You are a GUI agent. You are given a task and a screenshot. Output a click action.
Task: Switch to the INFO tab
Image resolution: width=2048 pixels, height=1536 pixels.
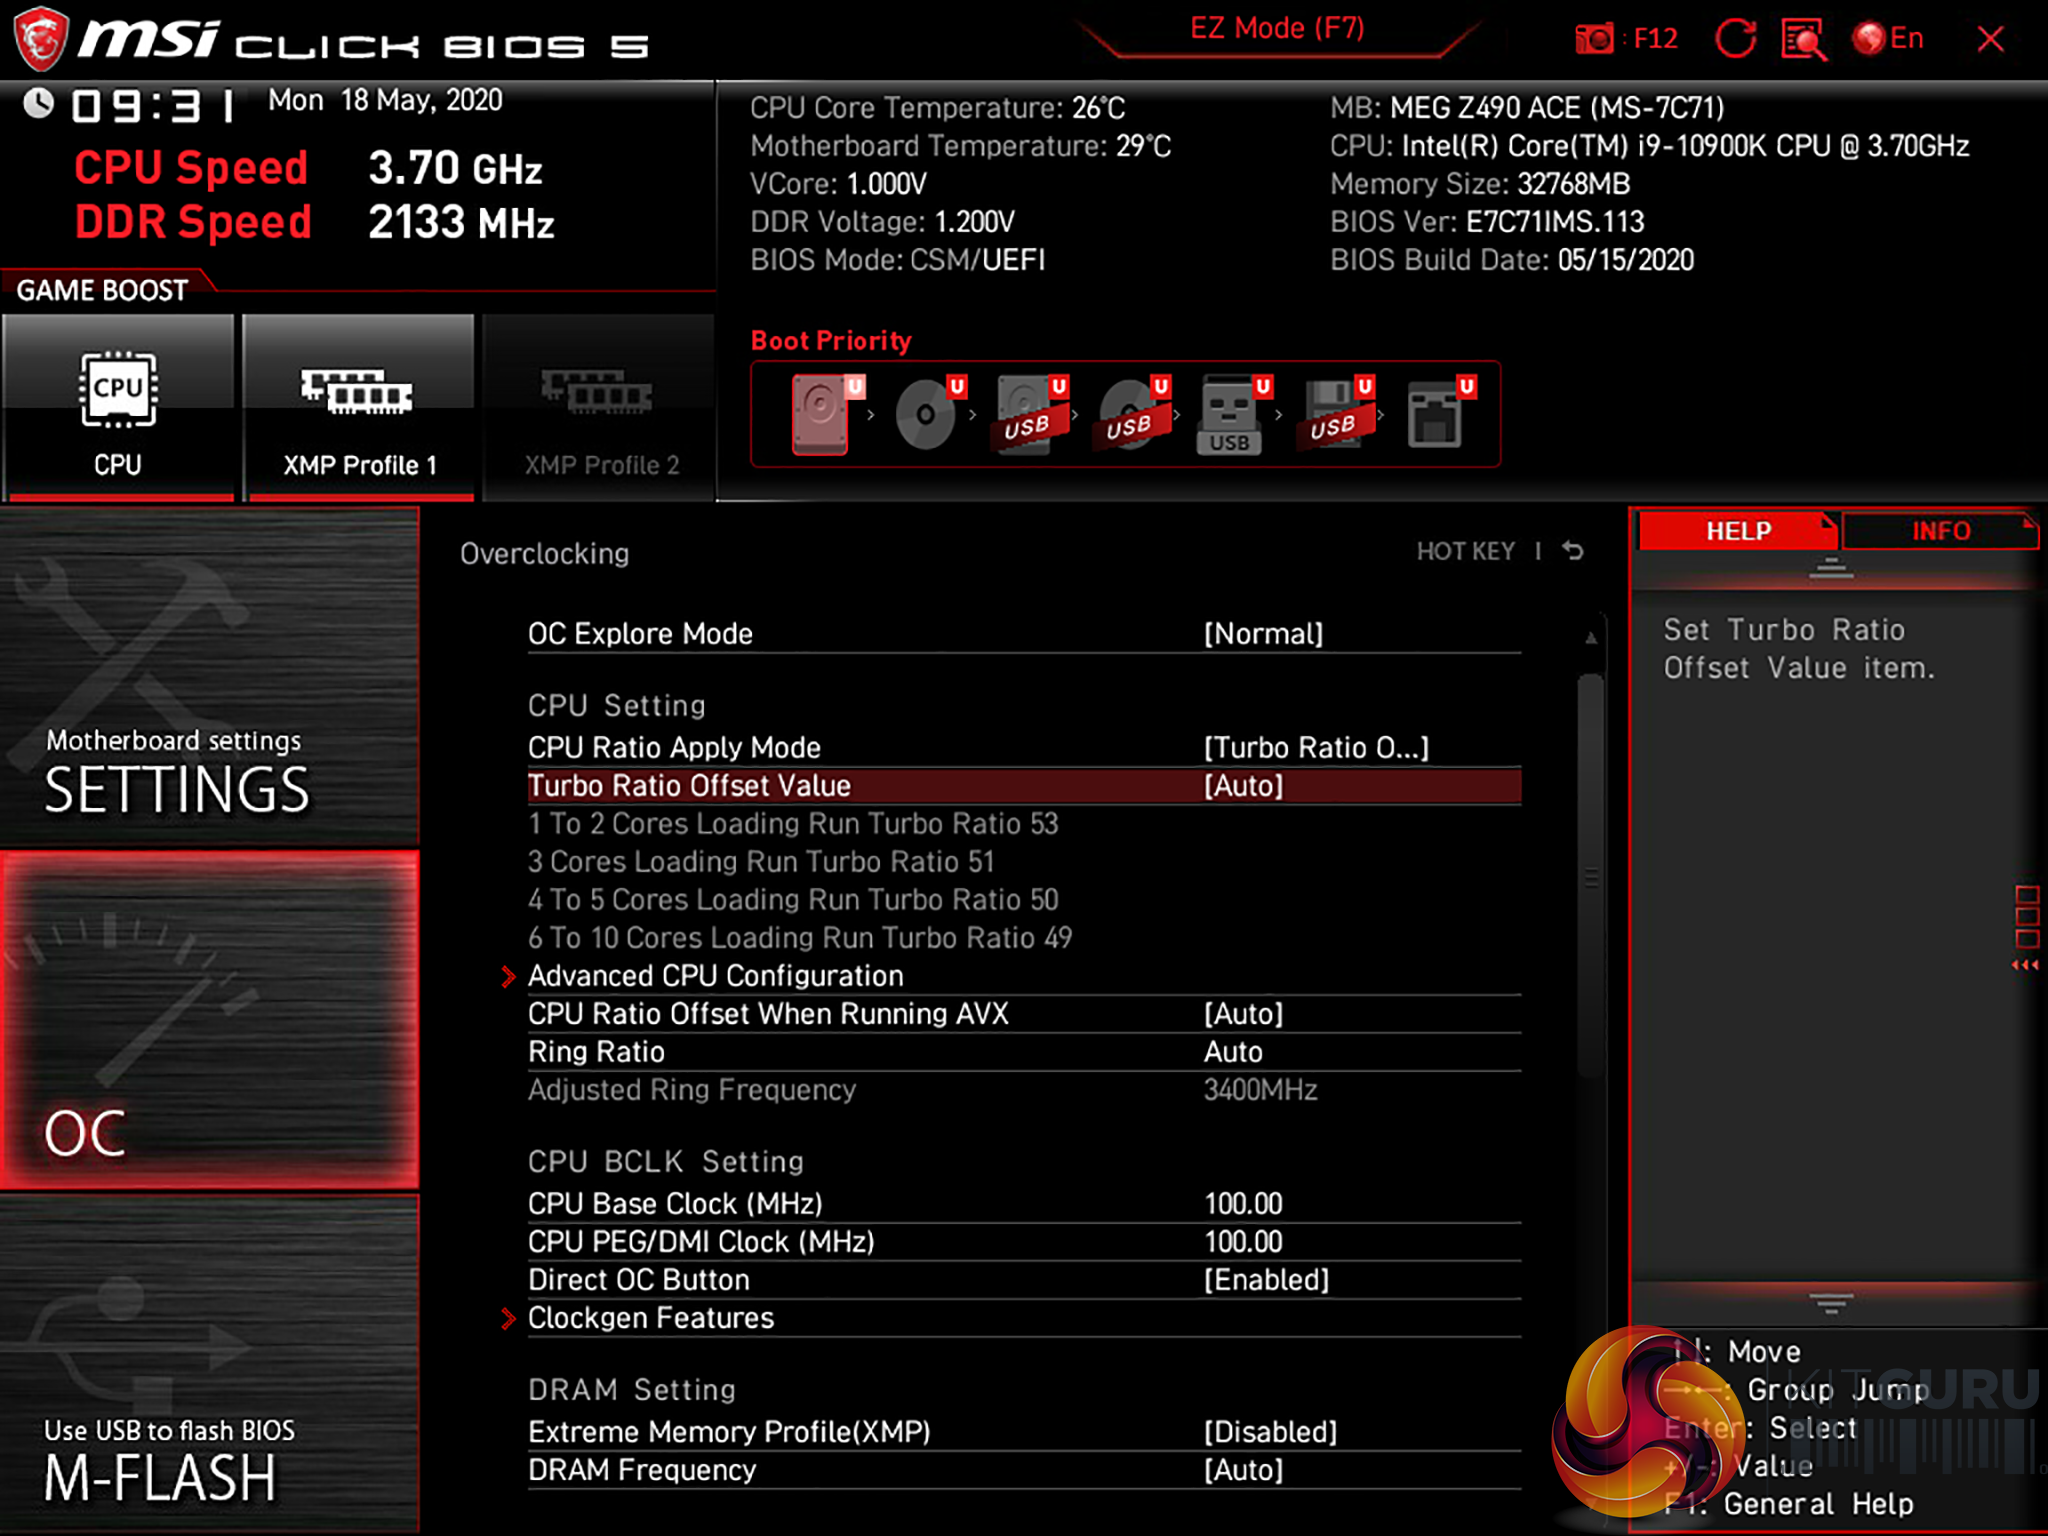1939,531
